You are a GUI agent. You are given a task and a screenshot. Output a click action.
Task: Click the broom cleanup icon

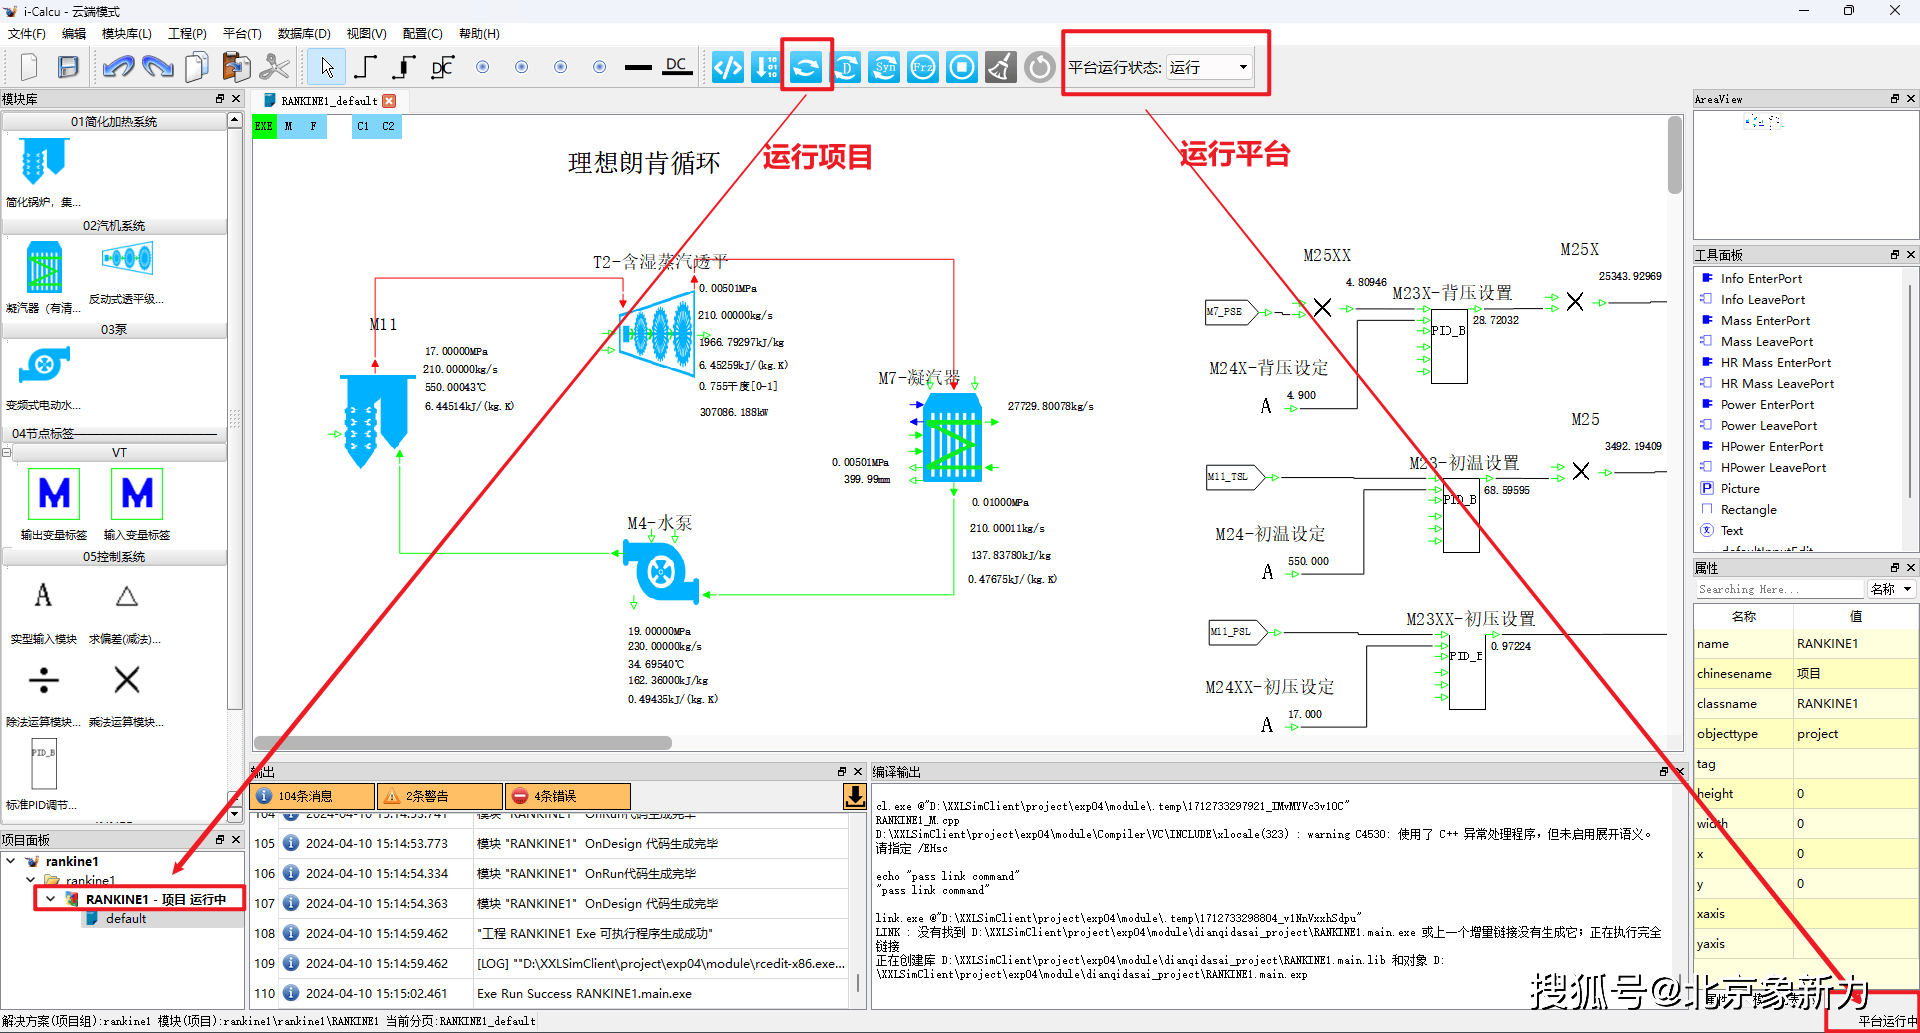click(x=1001, y=67)
